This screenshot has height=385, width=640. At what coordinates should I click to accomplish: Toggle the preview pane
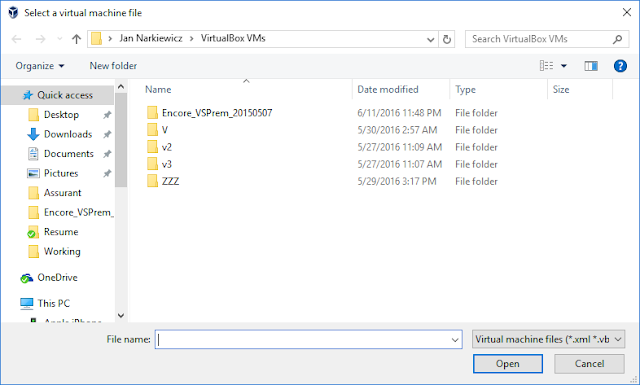591,66
